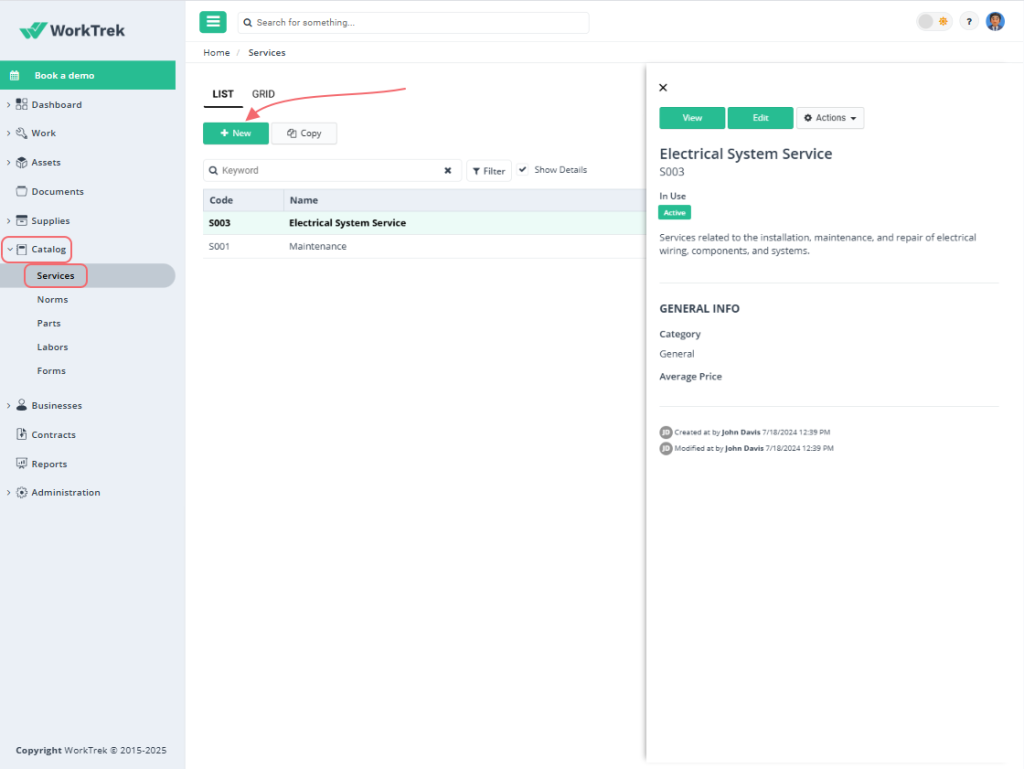Select the Work wrench icon in sidebar

[x=21, y=132]
